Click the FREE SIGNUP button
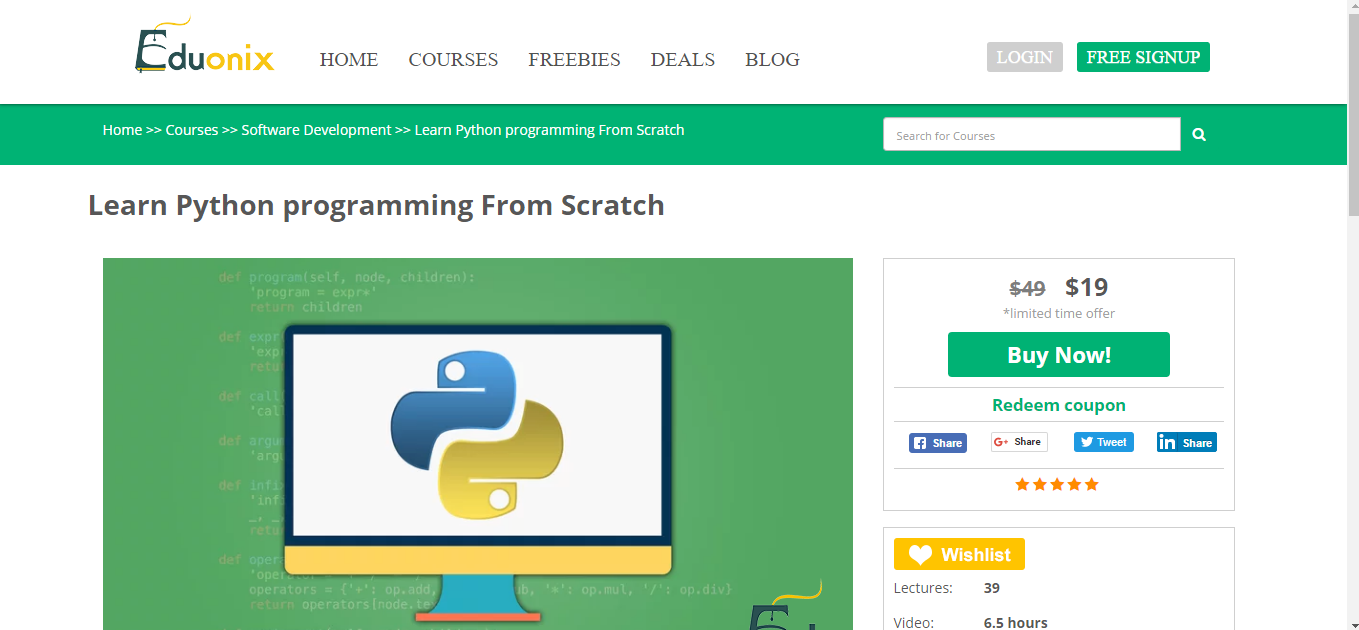 (1142, 57)
